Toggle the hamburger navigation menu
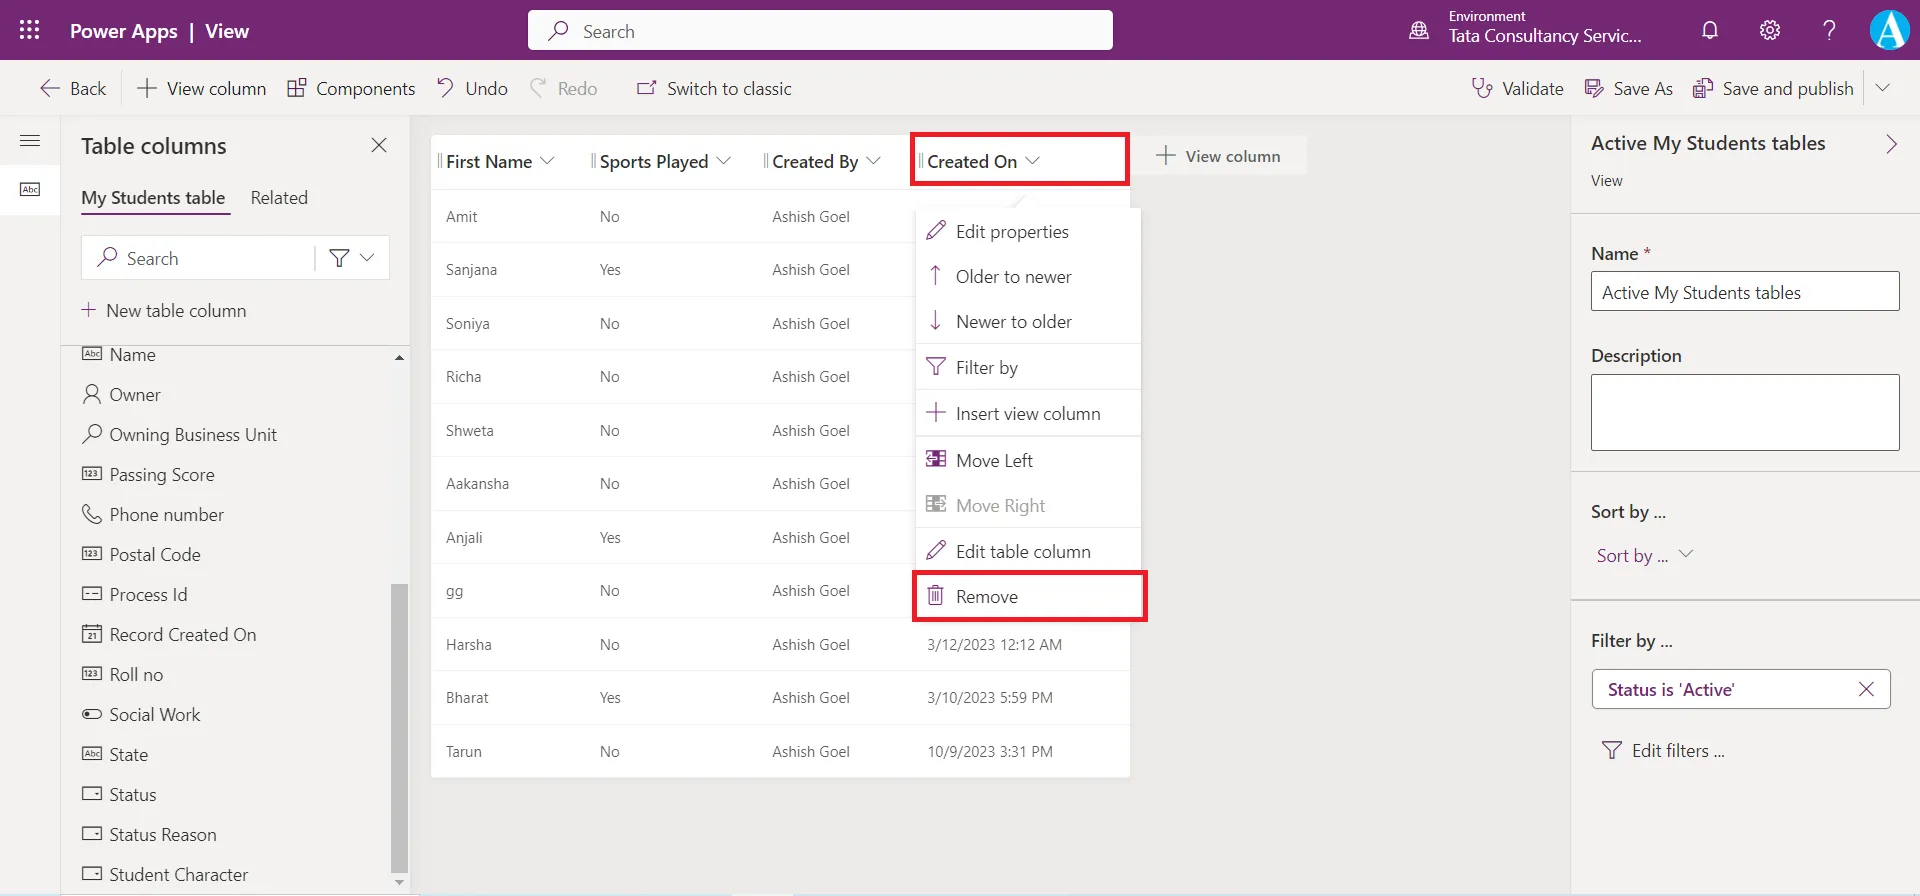 [30, 141]
